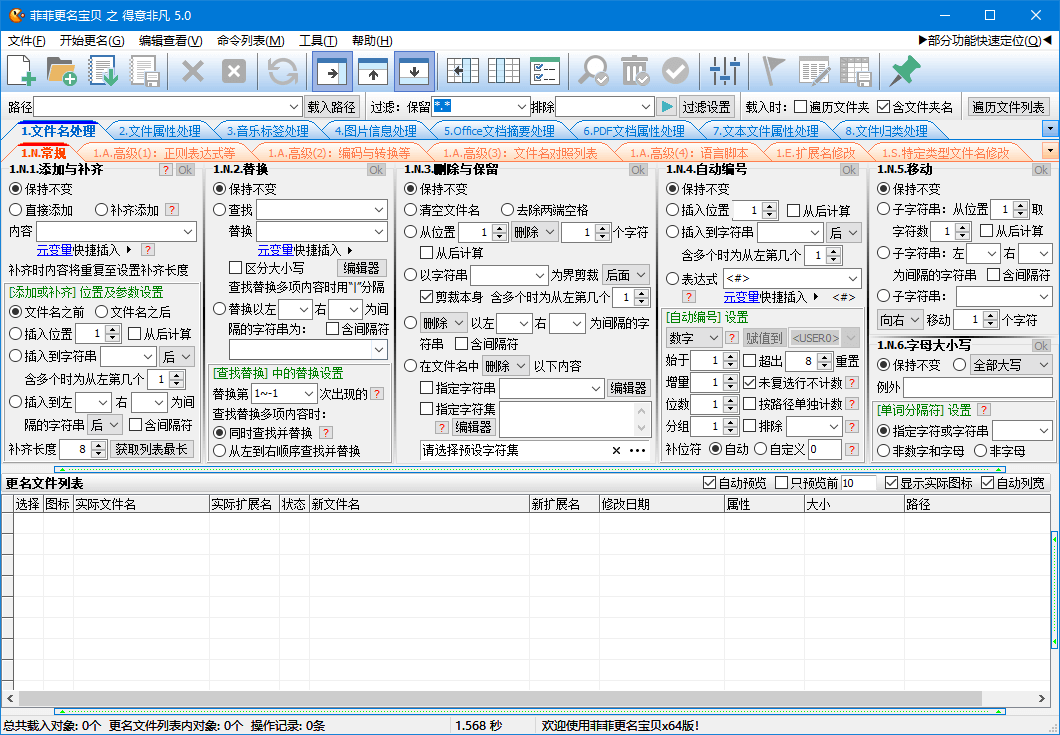Click the trash bin with checkmark icon

click(x=634, y=70)
